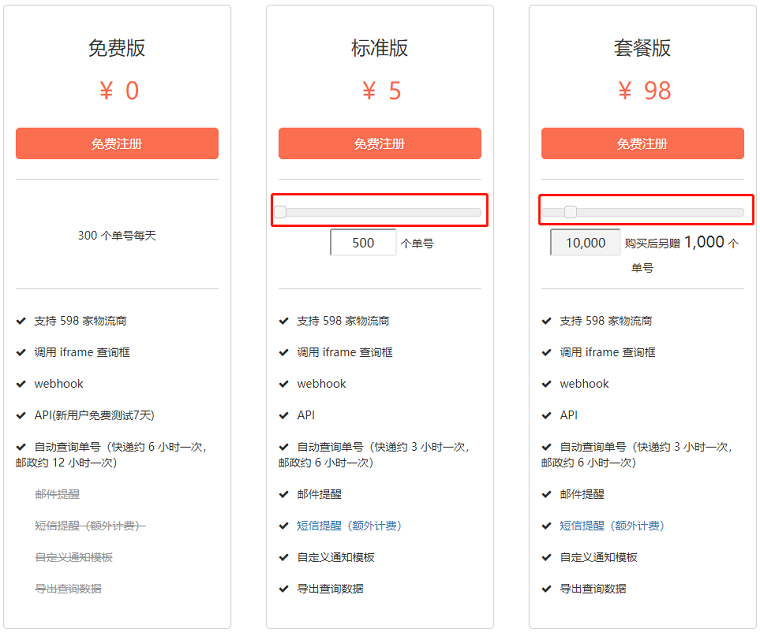Click checkmark beside 邮件提醒 in 标准版
This screenshot has width=760, height=632.
284,494
